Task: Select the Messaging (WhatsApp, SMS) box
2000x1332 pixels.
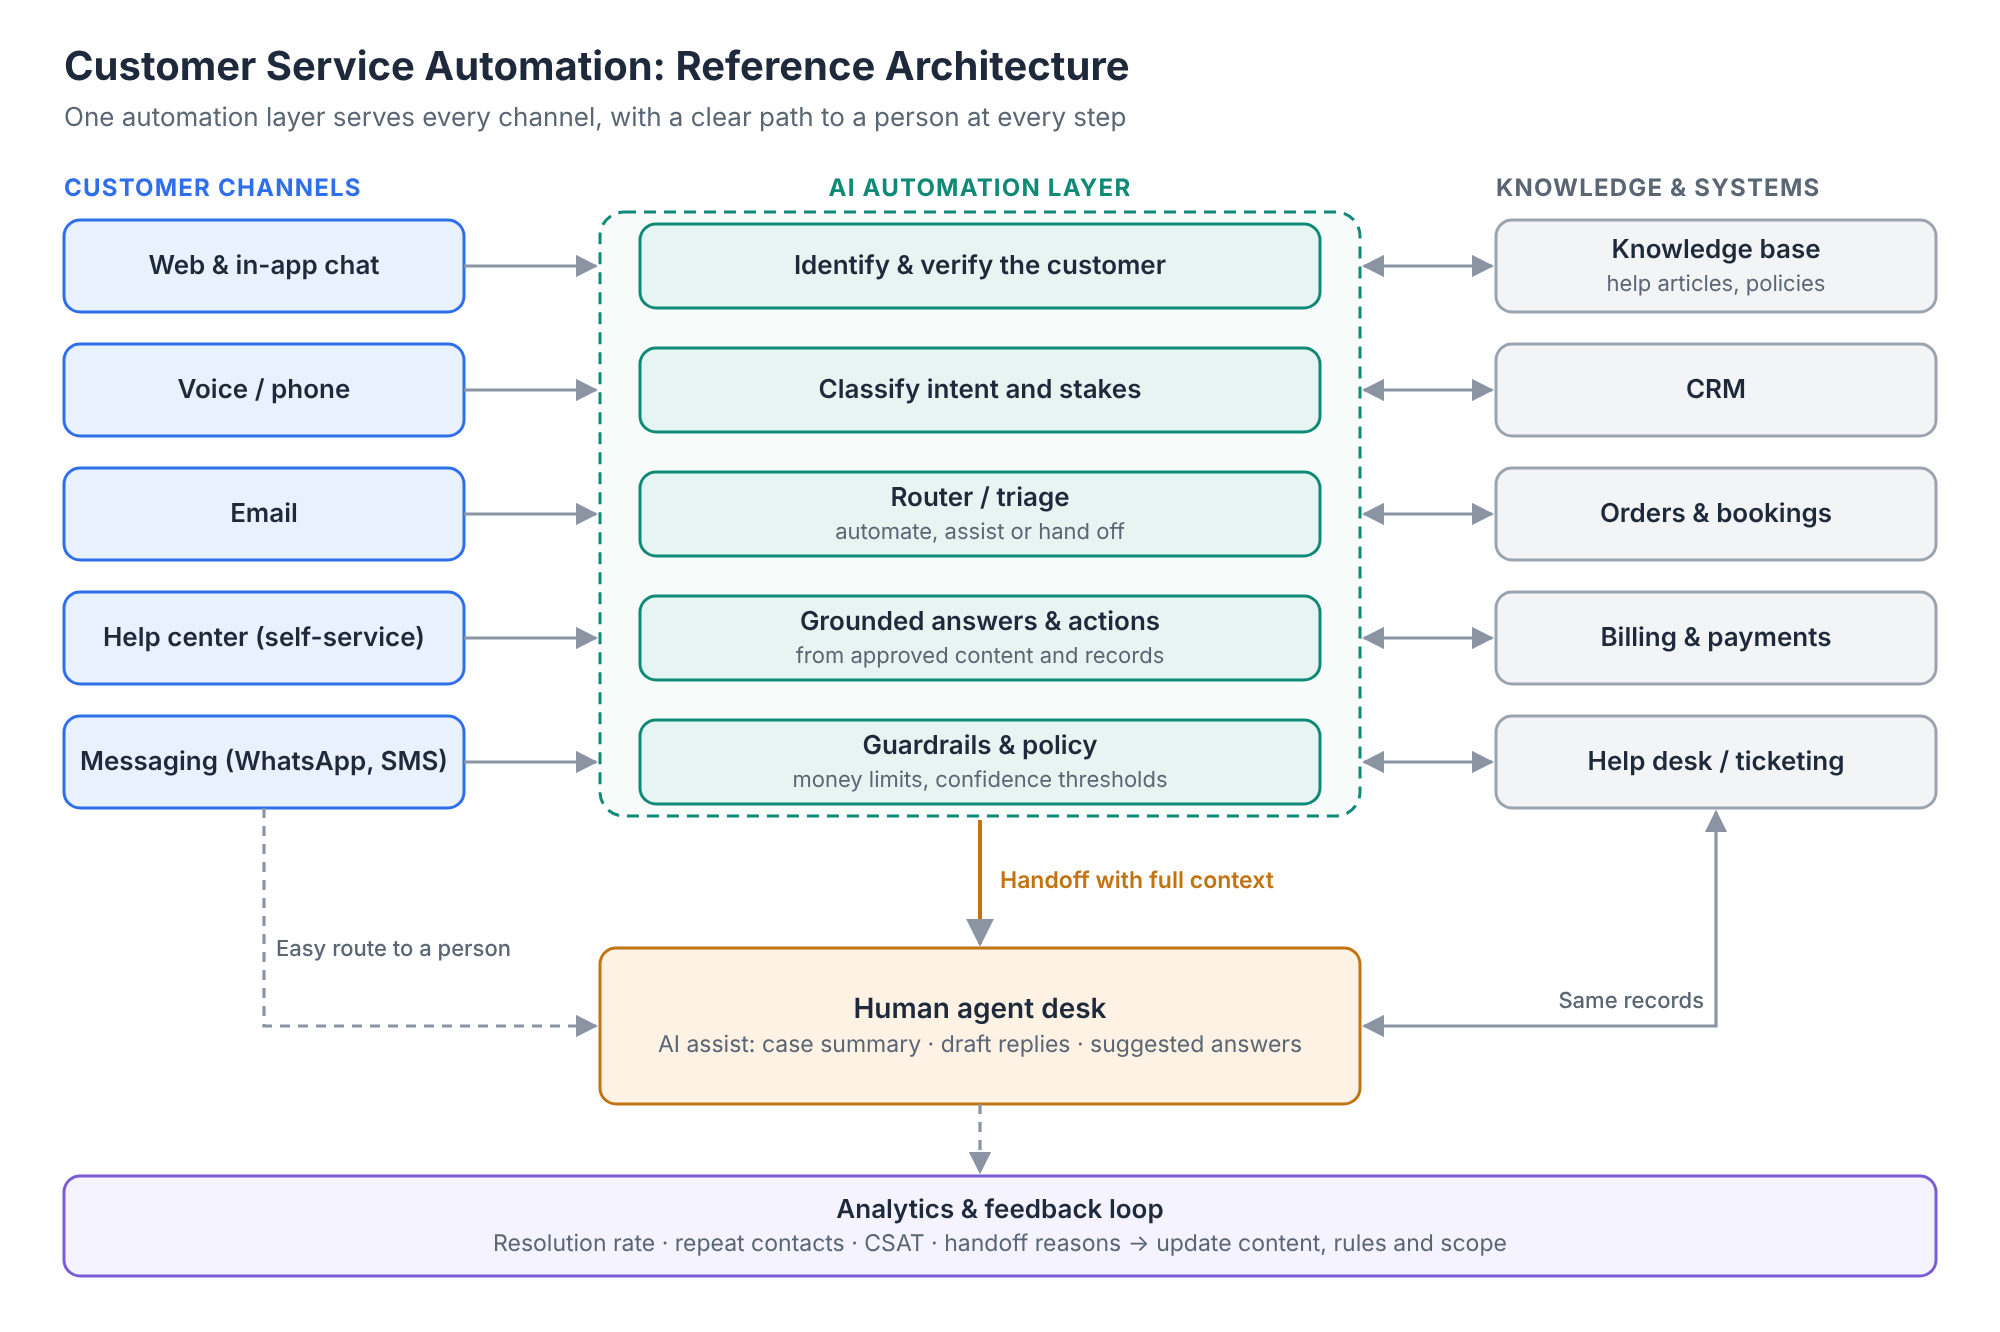Action: point(264,762)
